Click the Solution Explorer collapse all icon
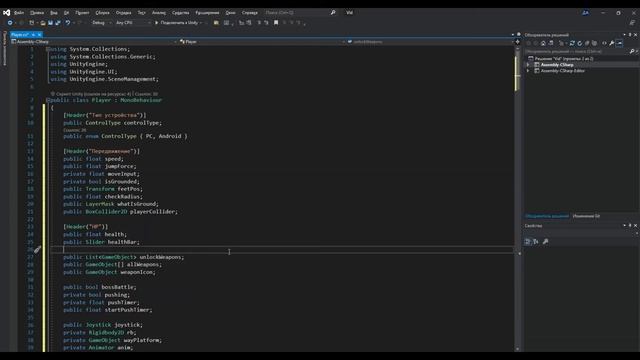Viewport: 640px width, 360px height. (587, 43)
